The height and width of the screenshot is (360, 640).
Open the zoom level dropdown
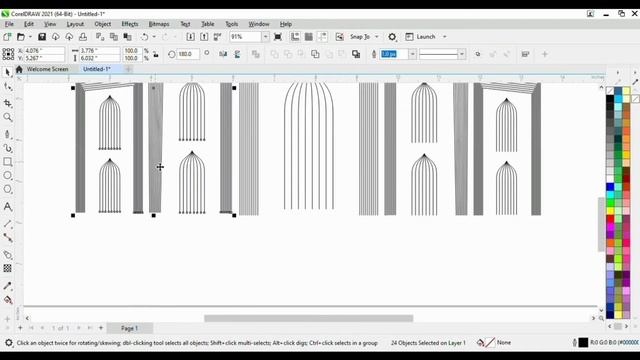[x=265, y=37]
